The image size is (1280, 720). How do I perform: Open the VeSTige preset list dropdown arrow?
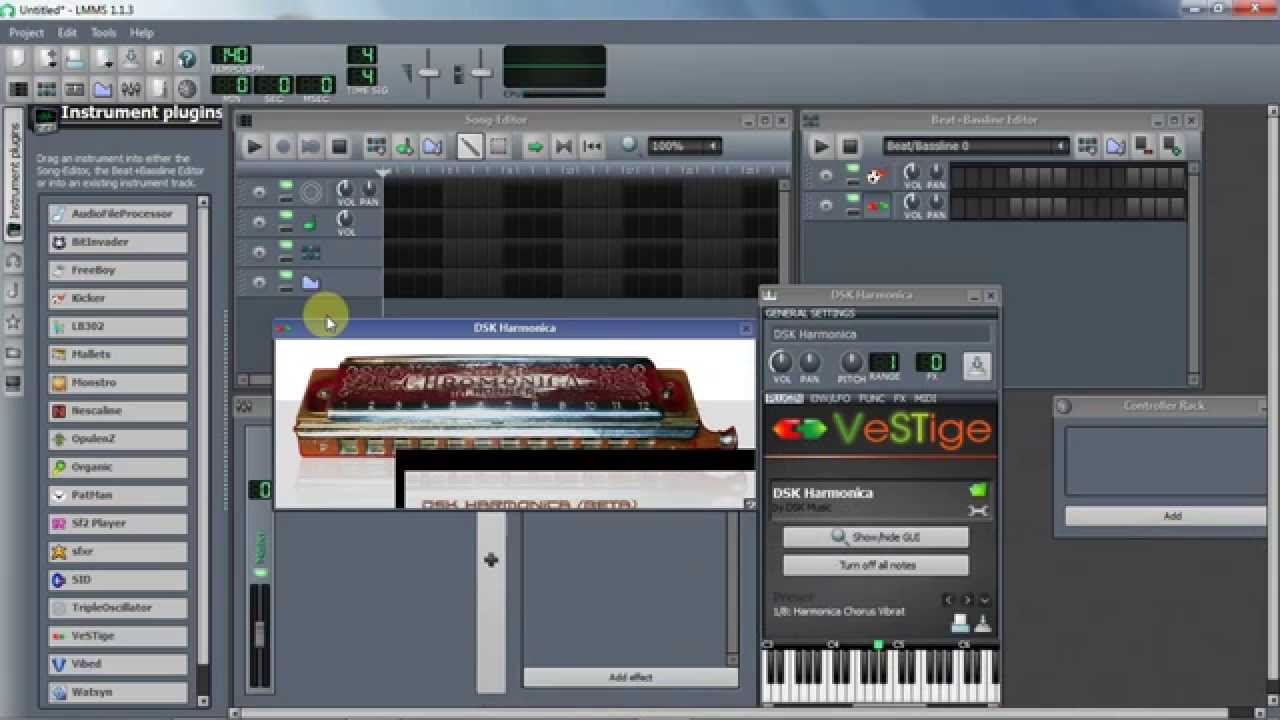click(x=984, y=600)
